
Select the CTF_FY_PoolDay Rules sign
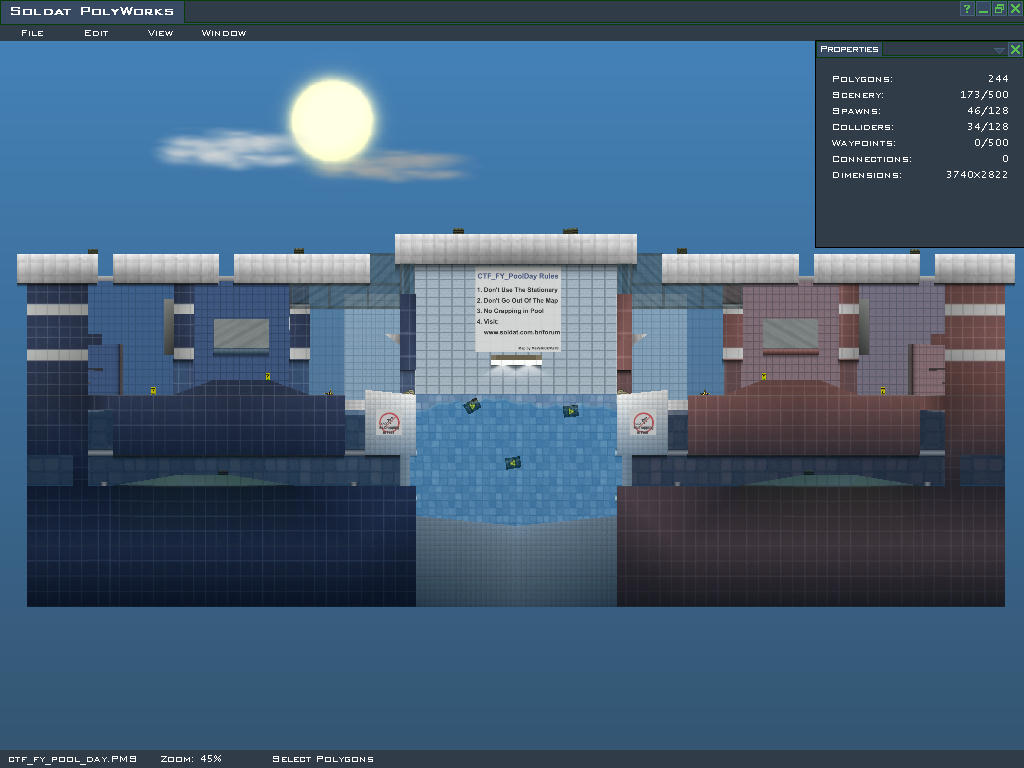517,309
